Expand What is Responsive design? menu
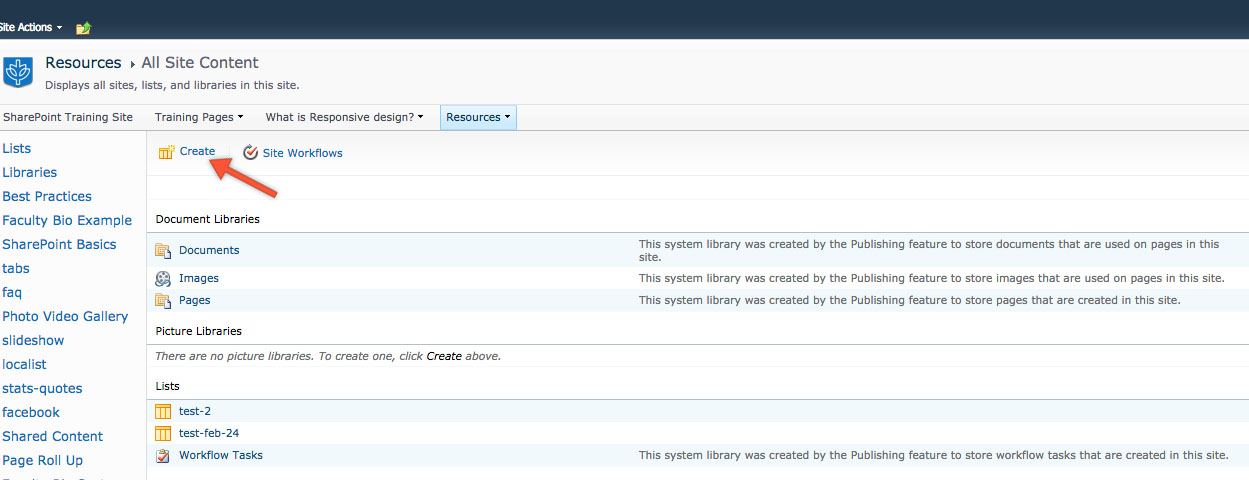 point(343,117)
